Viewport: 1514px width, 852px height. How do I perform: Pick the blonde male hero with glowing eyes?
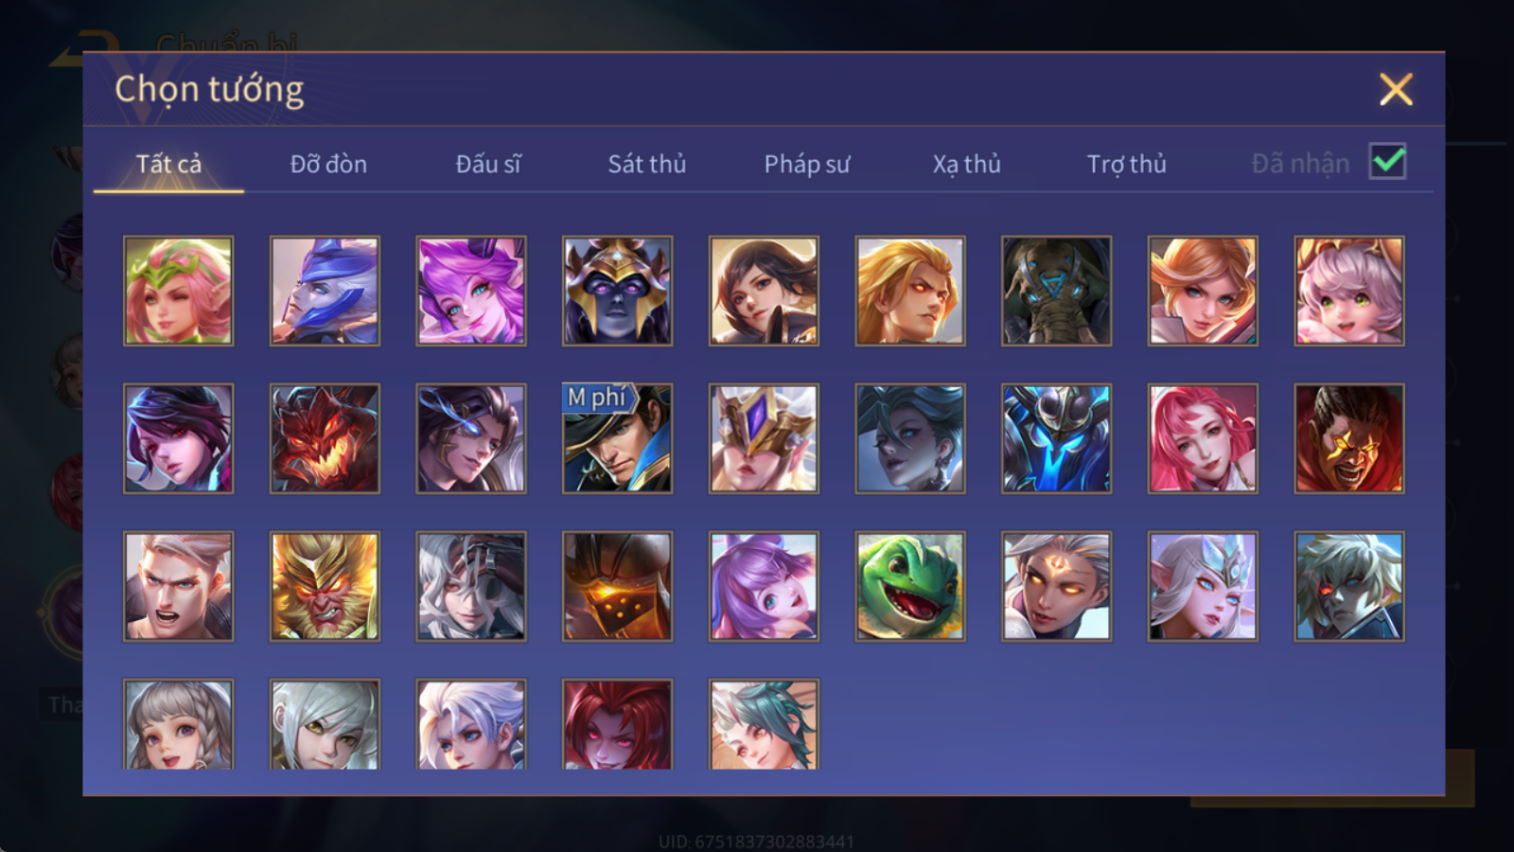coord(910,291)
